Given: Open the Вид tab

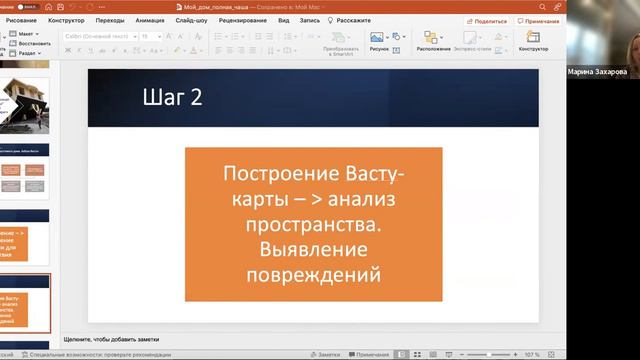Looking at the screenshot, I should (x=284, y=20).
